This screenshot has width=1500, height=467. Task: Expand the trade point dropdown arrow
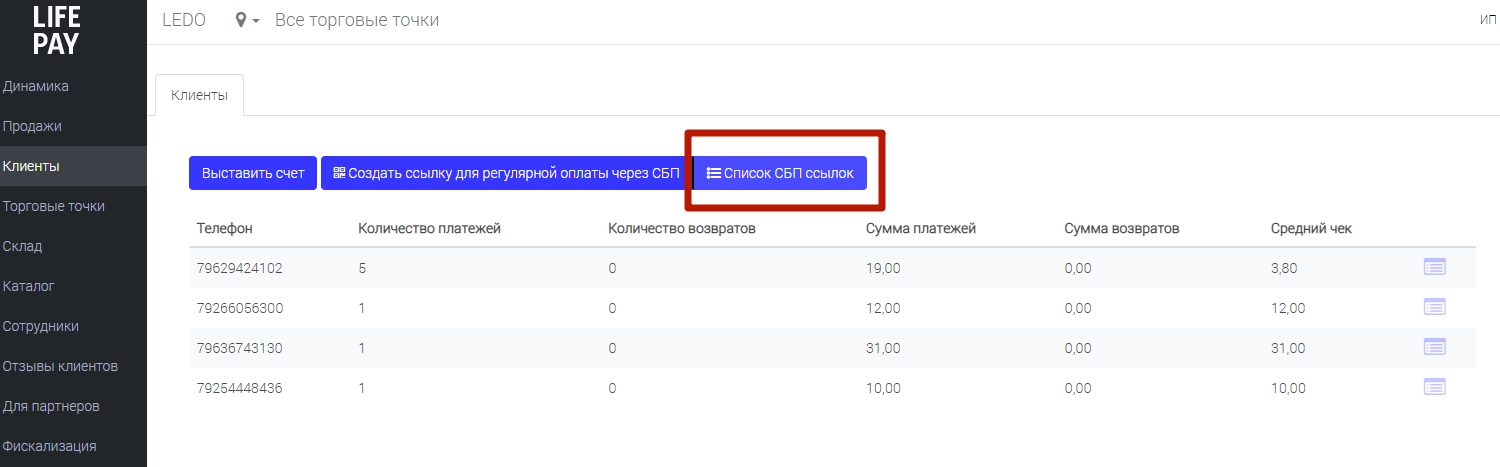(256, 21)
